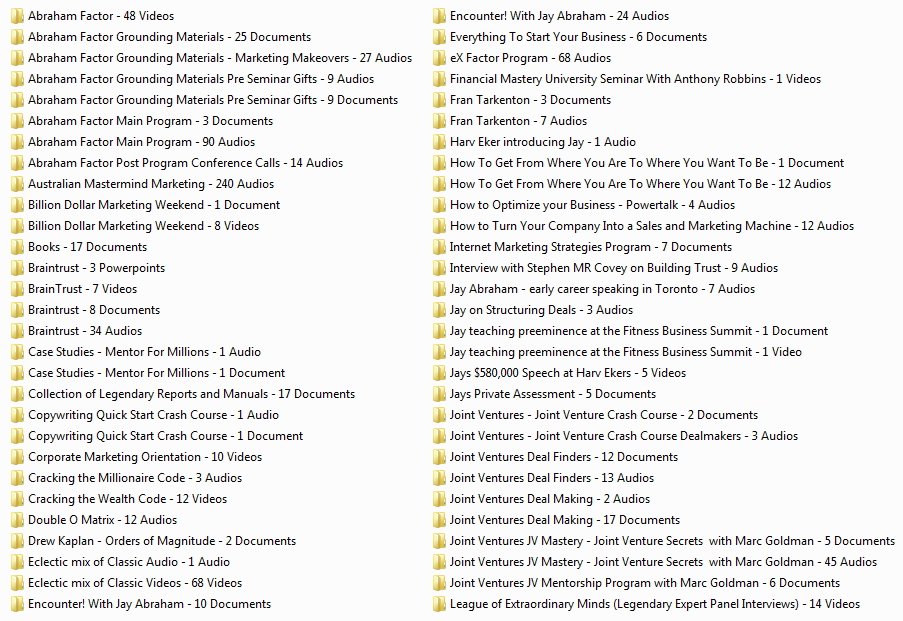Select Grounding Materials - Marketing Makeovers - 27 Audios
Screen dimensions: 903x621
pyautogui.click(x=220, y=58)
